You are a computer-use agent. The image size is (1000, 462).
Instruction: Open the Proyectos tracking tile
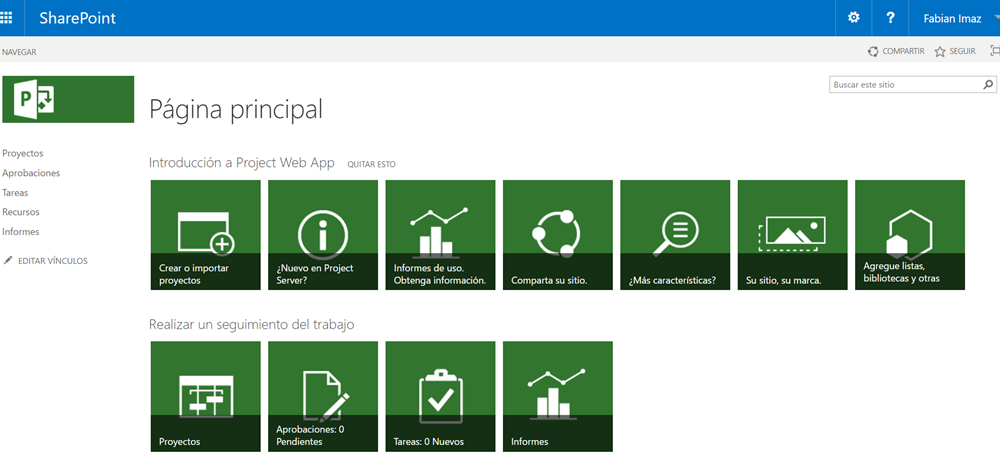point(206,396)
